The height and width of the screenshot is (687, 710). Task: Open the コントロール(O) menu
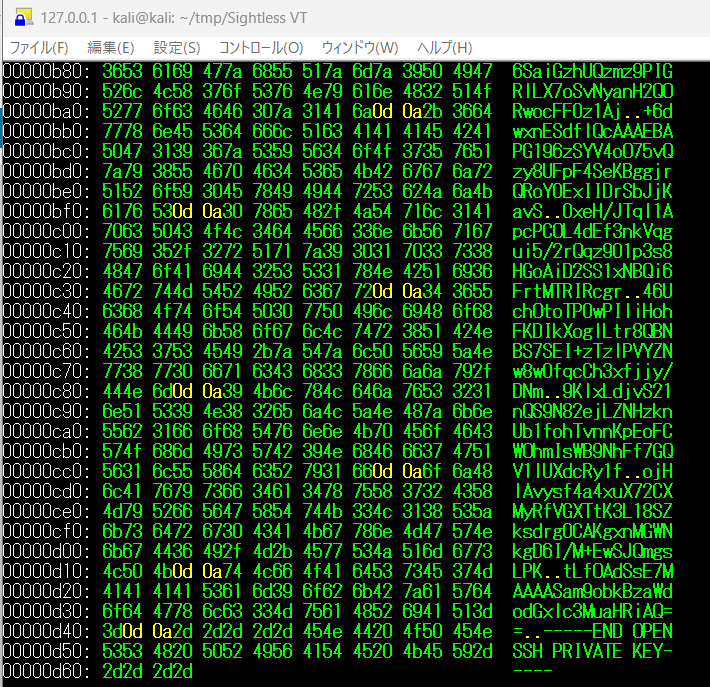pyautogui.click(x=261, y=48)
